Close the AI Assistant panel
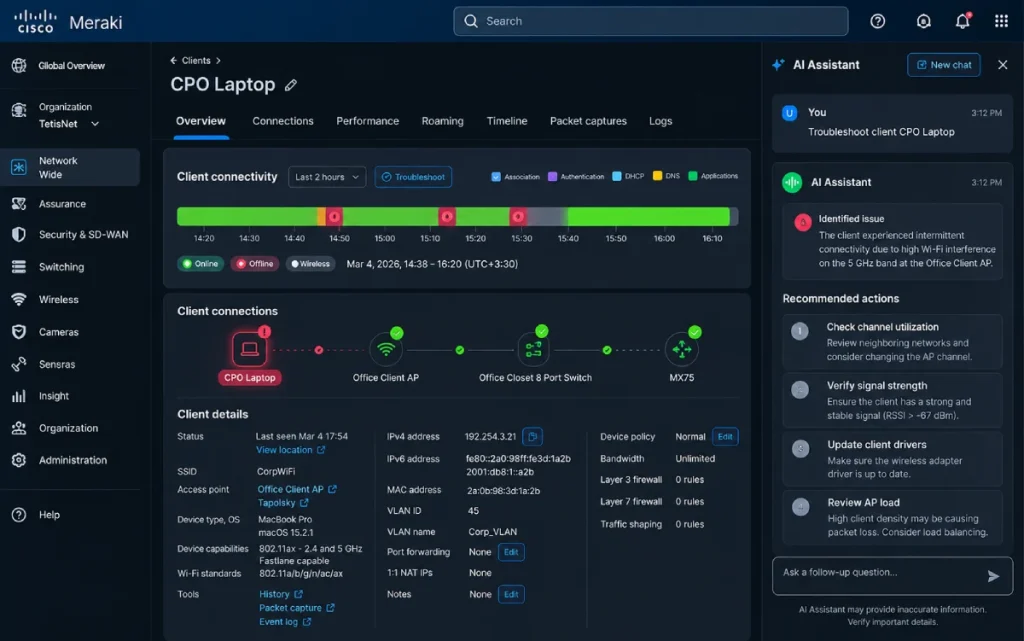 click(x=1002, y=65)
